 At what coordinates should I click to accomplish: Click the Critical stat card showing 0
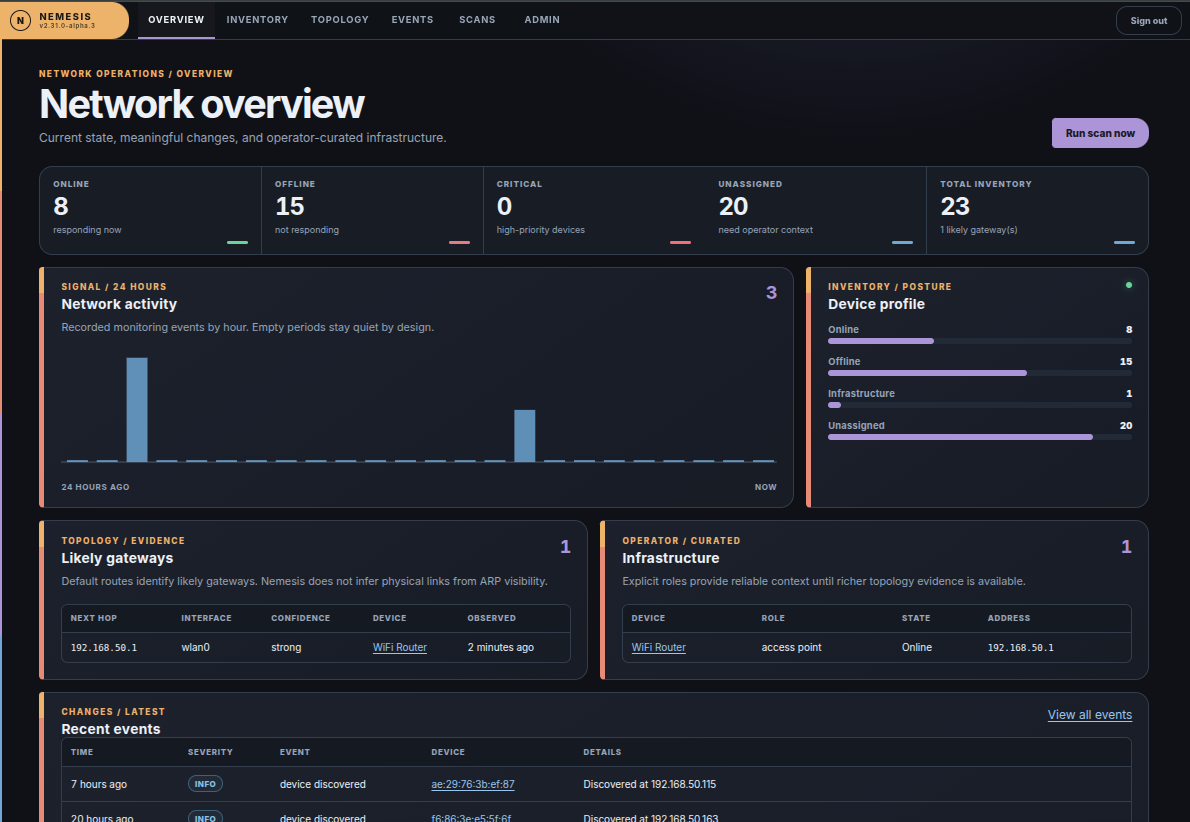[593, 210]
